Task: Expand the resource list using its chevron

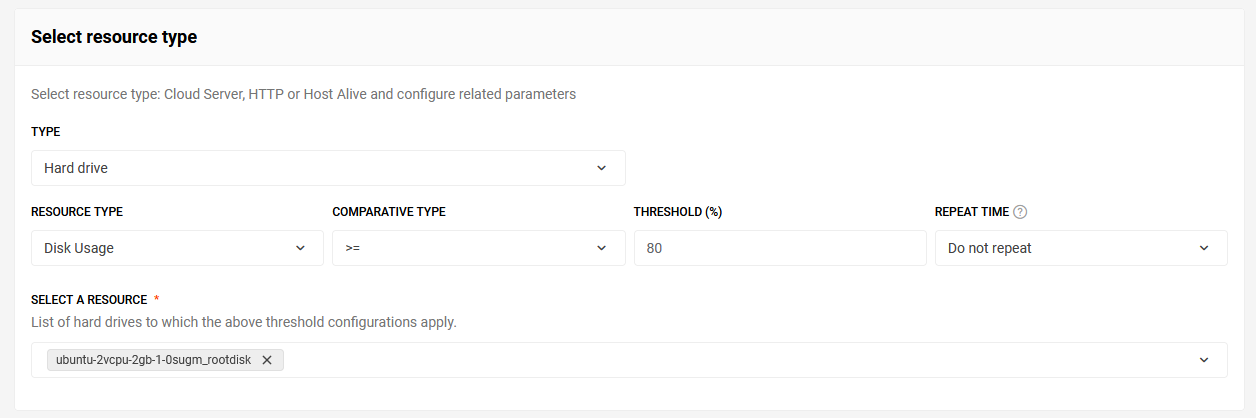Action: point(1203,360)
